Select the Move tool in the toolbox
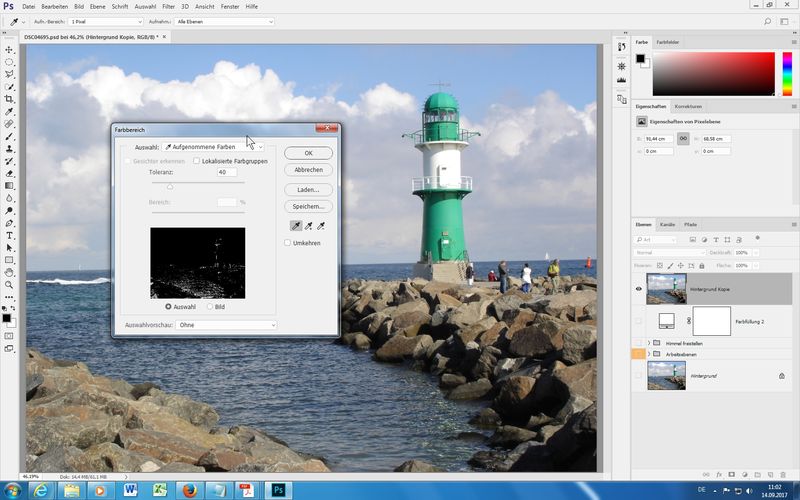The width and height of the screenshot is (800, 500). (x=9, y=49)
